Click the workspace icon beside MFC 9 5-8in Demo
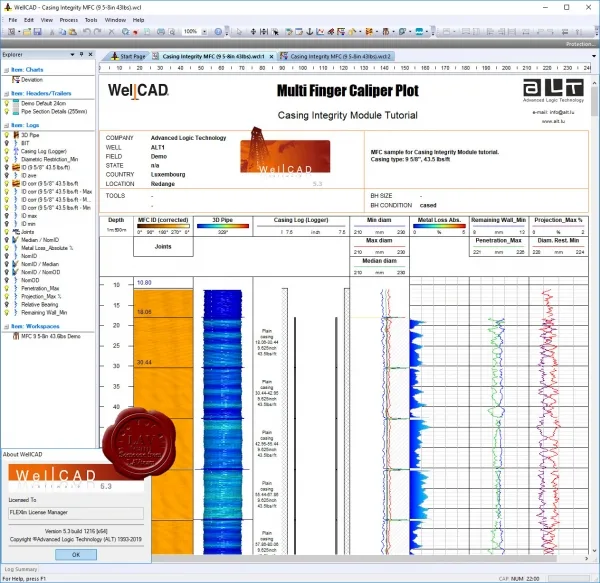The image size is (600, 583). pyautogui.click(x=16, y=336)
